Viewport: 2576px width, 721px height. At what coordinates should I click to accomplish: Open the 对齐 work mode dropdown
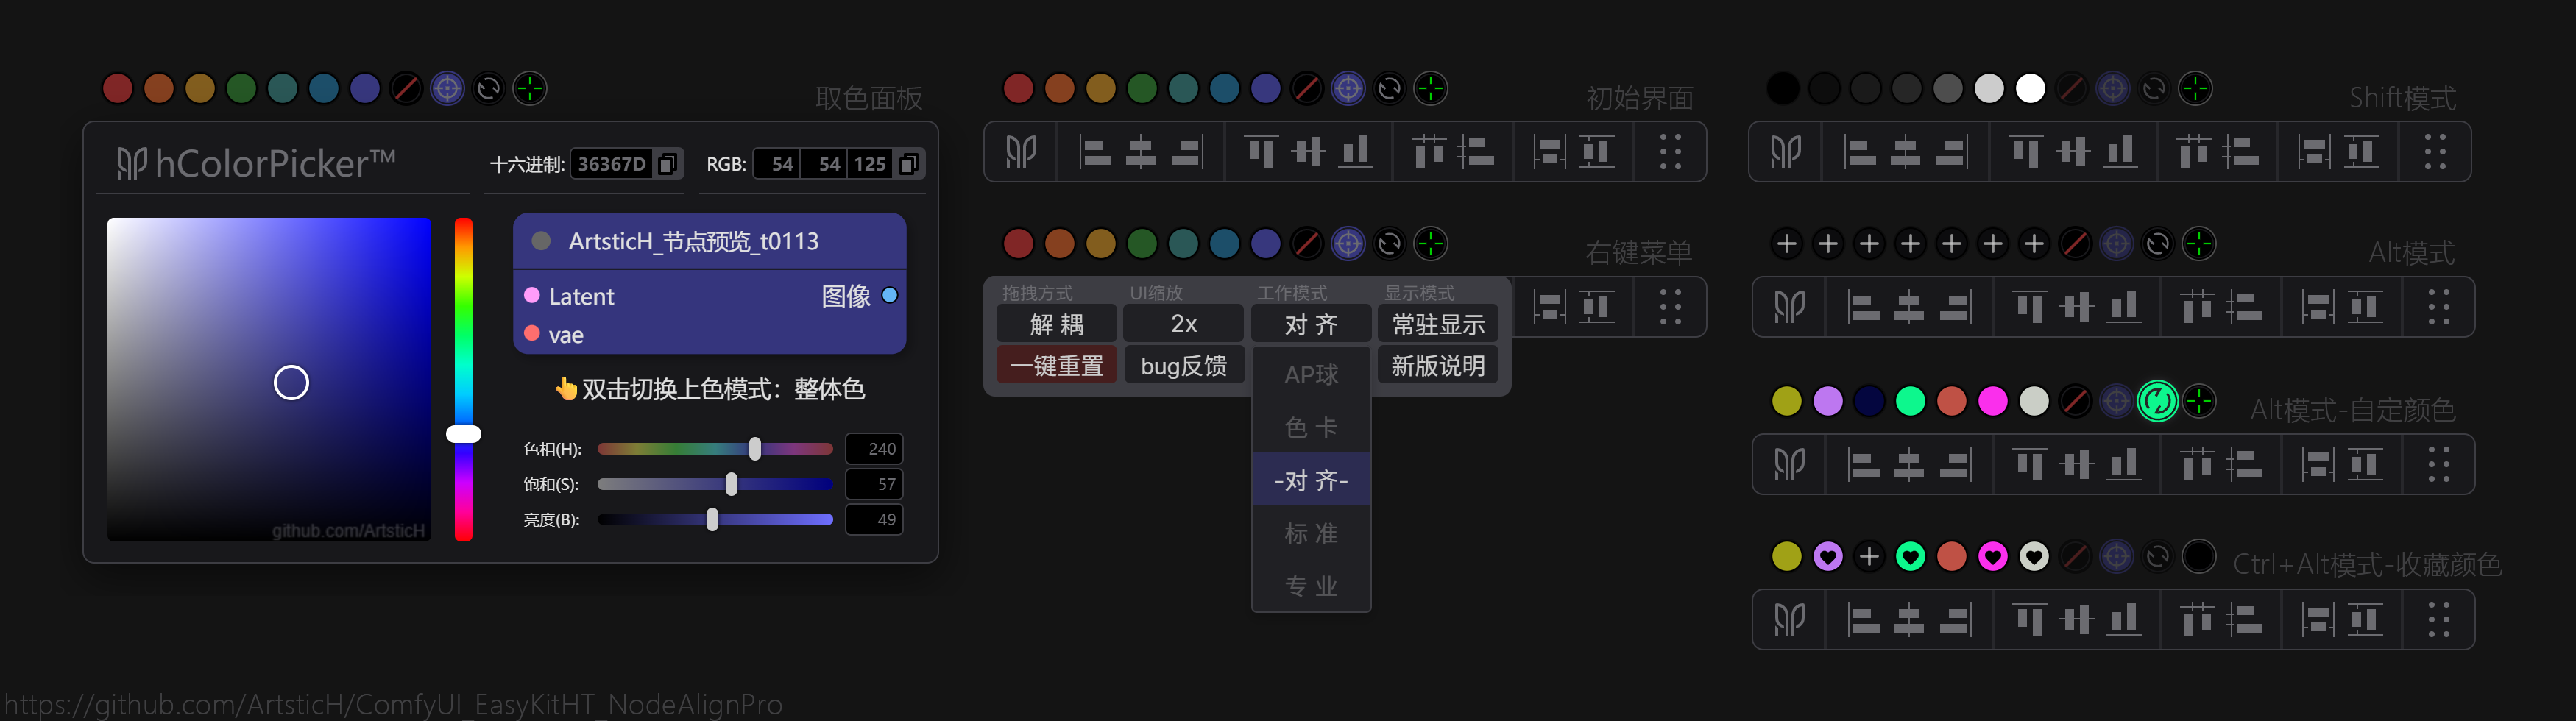pos(1311,324)
